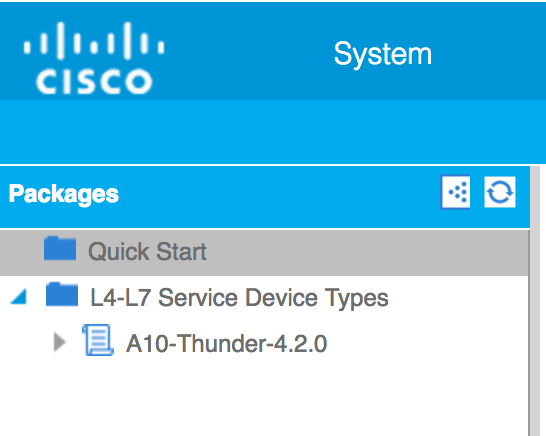Viewport: 546px width, 436px height.
Task: Collapse the L4-L7 Service Device Types node
Action: (18, 297)
